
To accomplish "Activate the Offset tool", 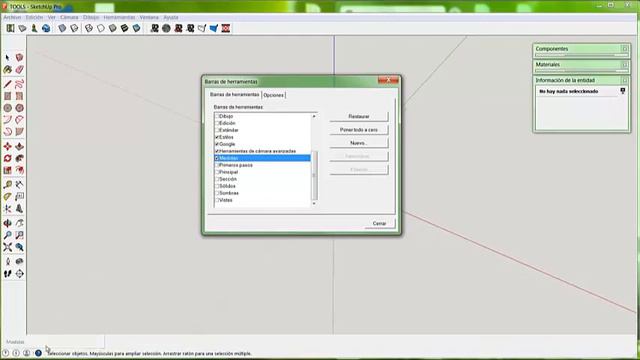I will 19,170.
